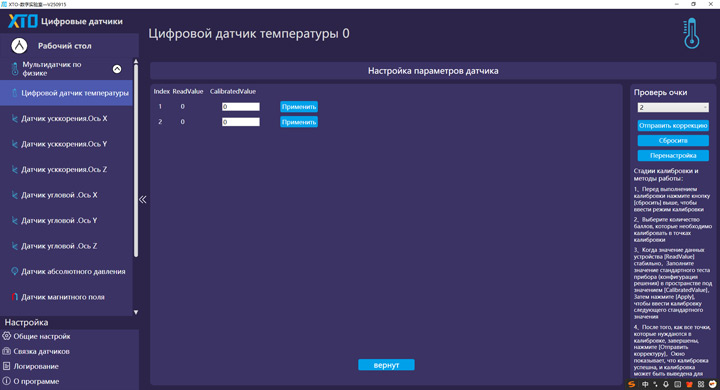Image resolution: width=720 pixels, height=390 pixels.
Task: Click the gear icon of Общие настройк
Action: pyautogui.click(x=6, y=336)
